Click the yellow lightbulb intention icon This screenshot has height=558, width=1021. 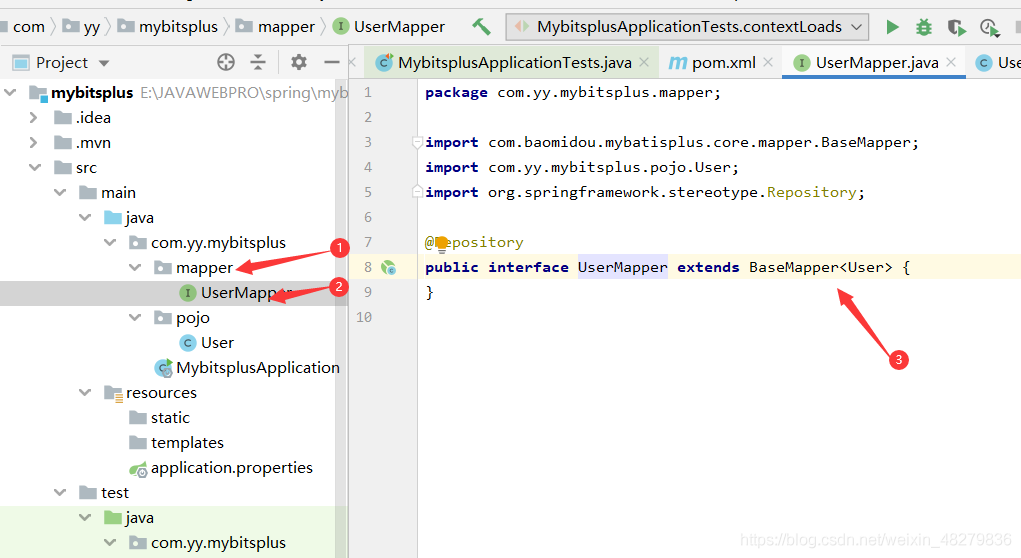point(441,243)
